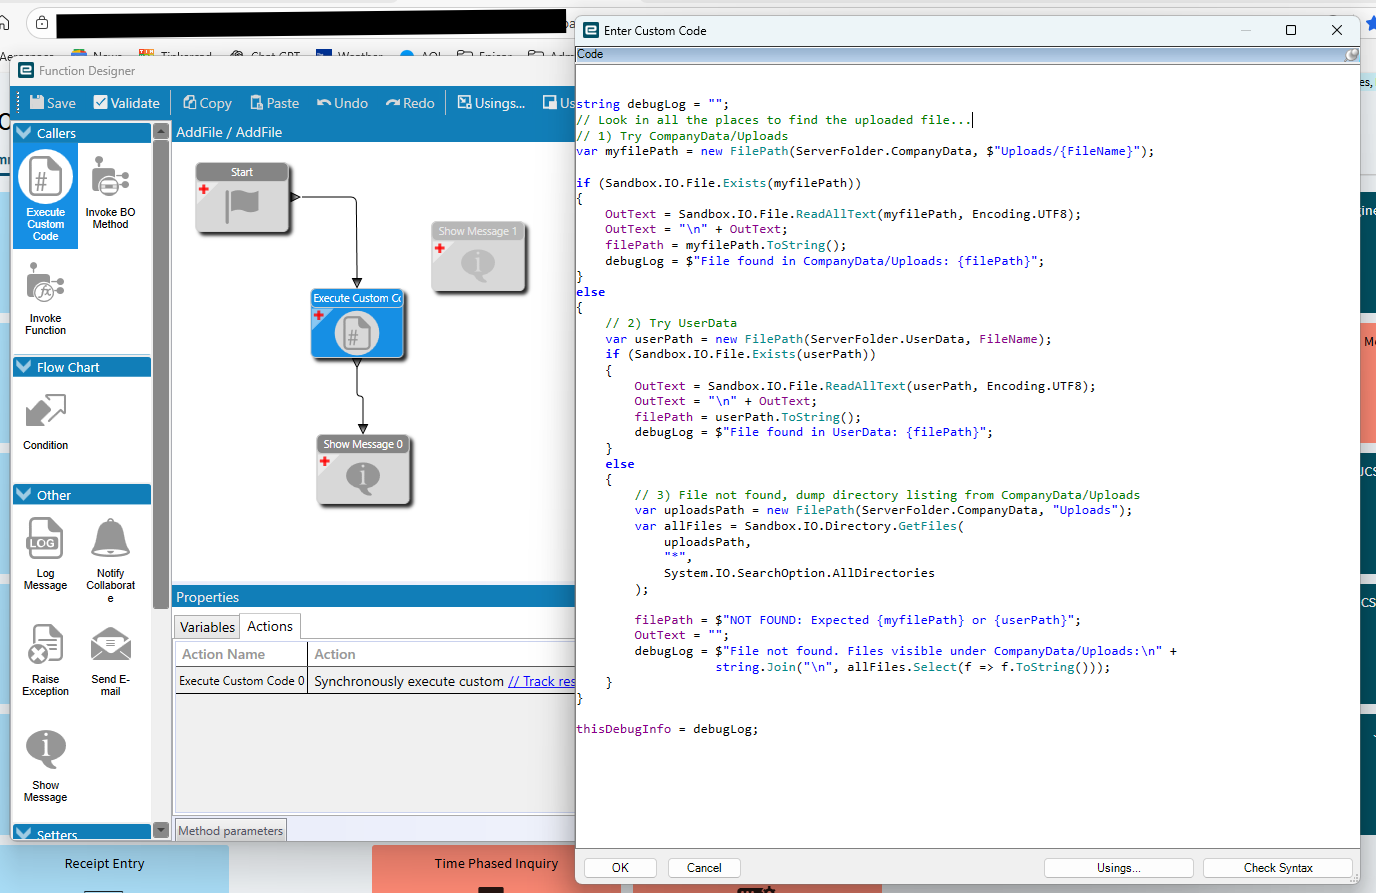The width and height of the screenshot is (1376, 893).
Task: Select the Log Message tool
Action: (45, 553)
